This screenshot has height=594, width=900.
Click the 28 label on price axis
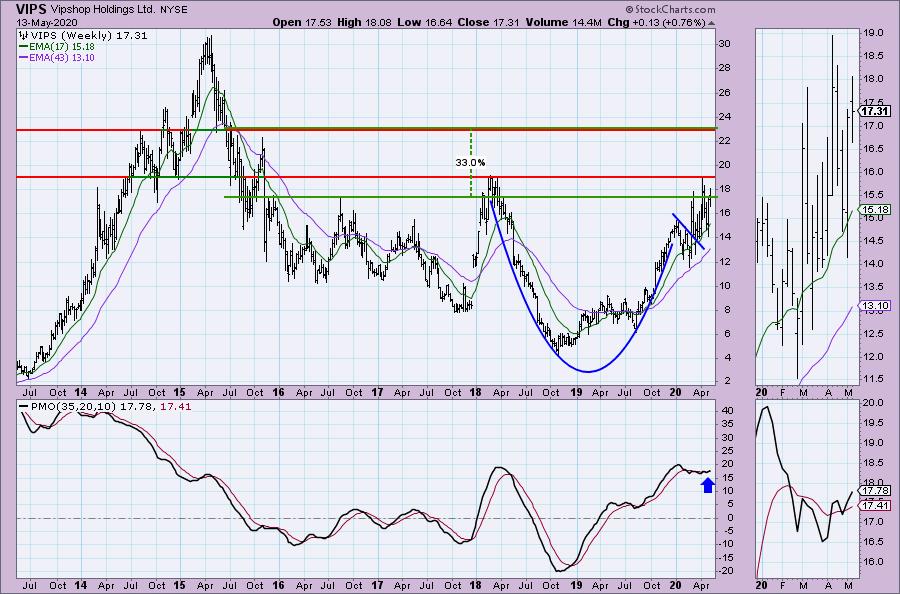point(724,68)
